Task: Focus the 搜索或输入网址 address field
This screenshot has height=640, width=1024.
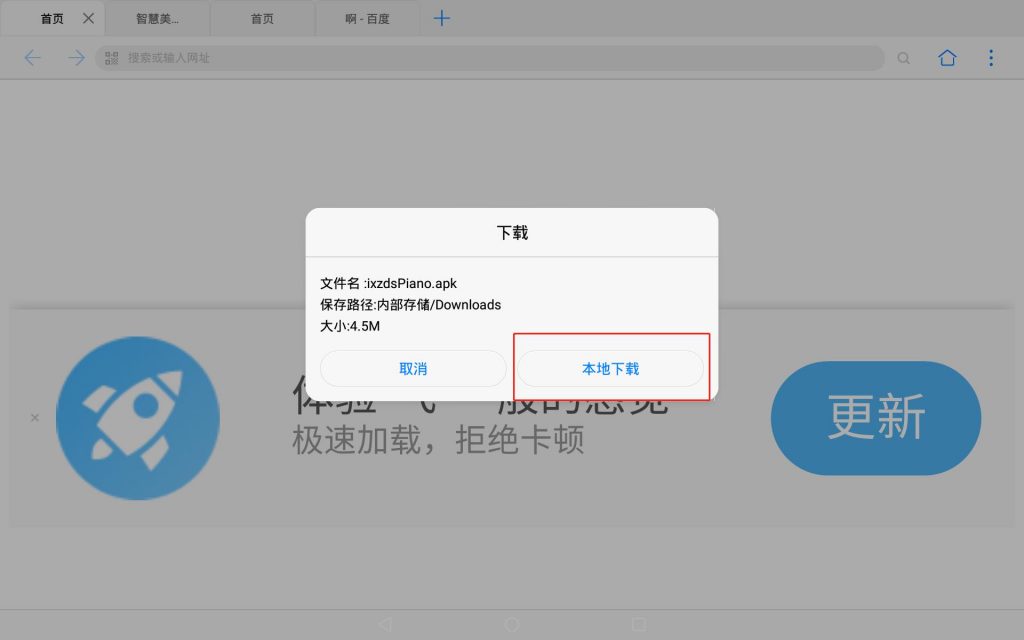Action: [490, 58]
